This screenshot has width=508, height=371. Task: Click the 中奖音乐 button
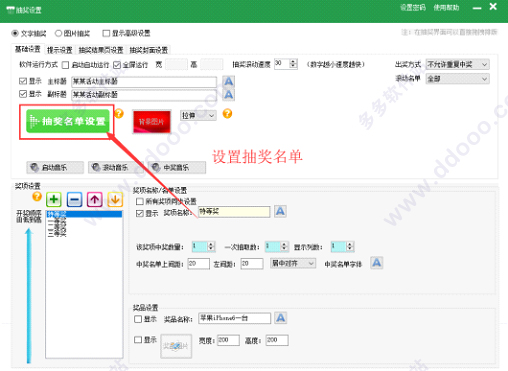pyautogui.click(x=177, y=167)
